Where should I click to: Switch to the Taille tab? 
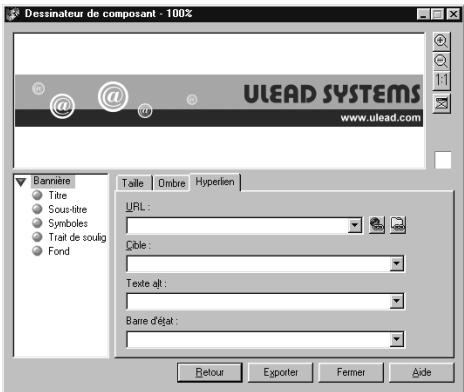click(x=133, y=183)
